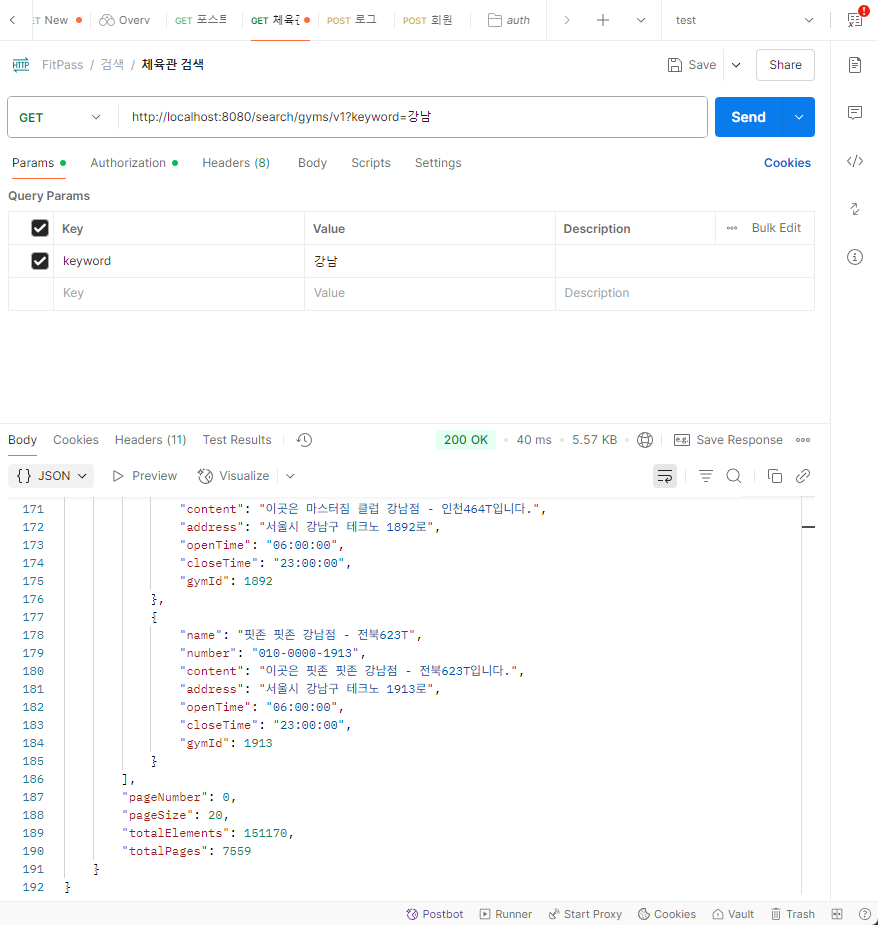
Task: Open Trash in the status bar
Action: [793, 914]
